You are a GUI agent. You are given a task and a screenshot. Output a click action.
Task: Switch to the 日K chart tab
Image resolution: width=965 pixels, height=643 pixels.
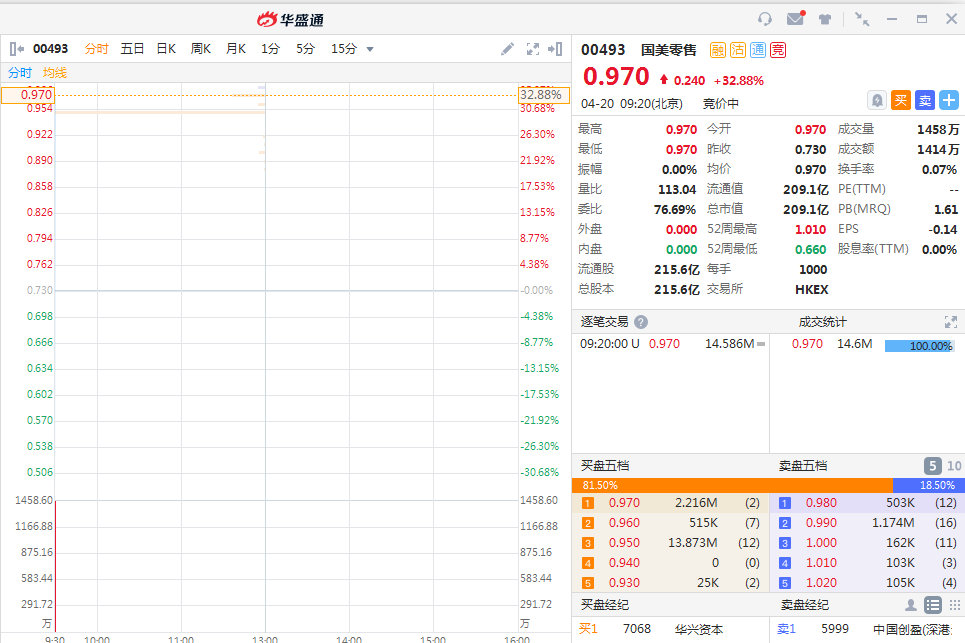(x=166, y=49)
